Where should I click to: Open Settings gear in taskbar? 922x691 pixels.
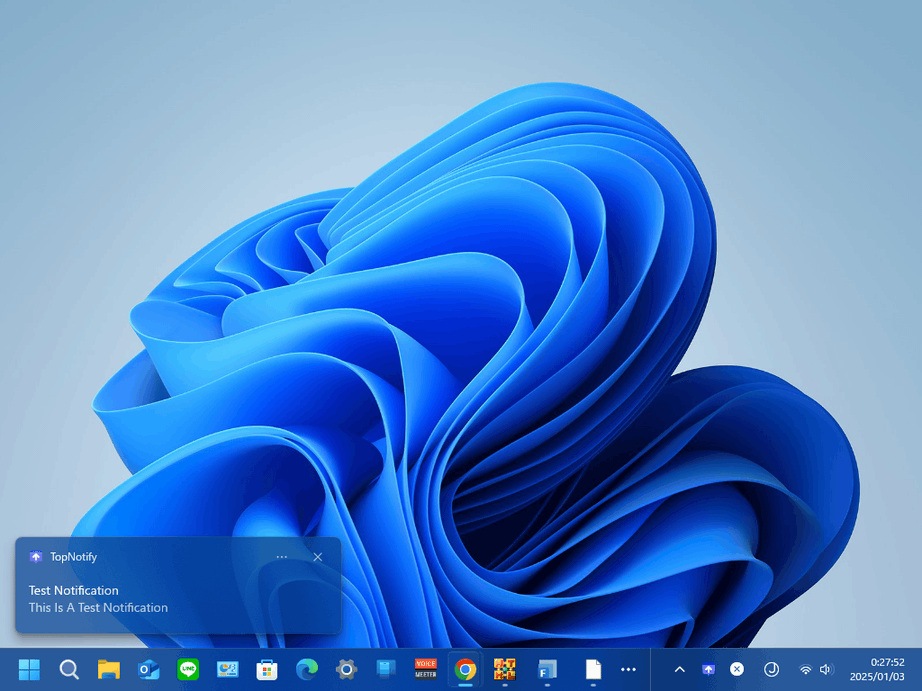[x=346, y=669]
